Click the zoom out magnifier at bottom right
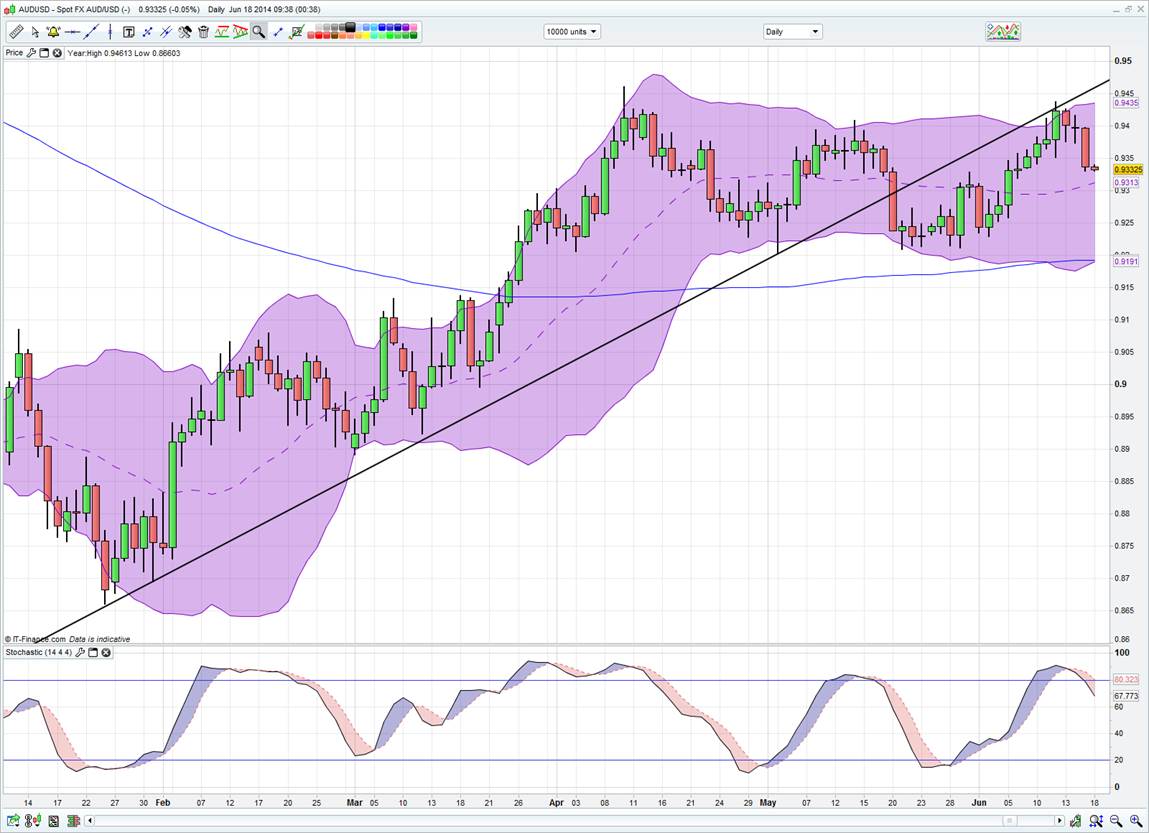1149x833 pixels. pyautogui.click(x=1115, y=821)
